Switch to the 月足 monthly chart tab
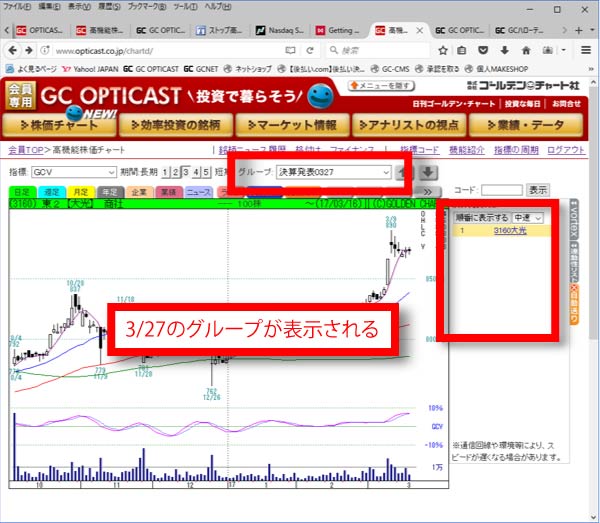The image size is (600, 523). pos(81,192)
